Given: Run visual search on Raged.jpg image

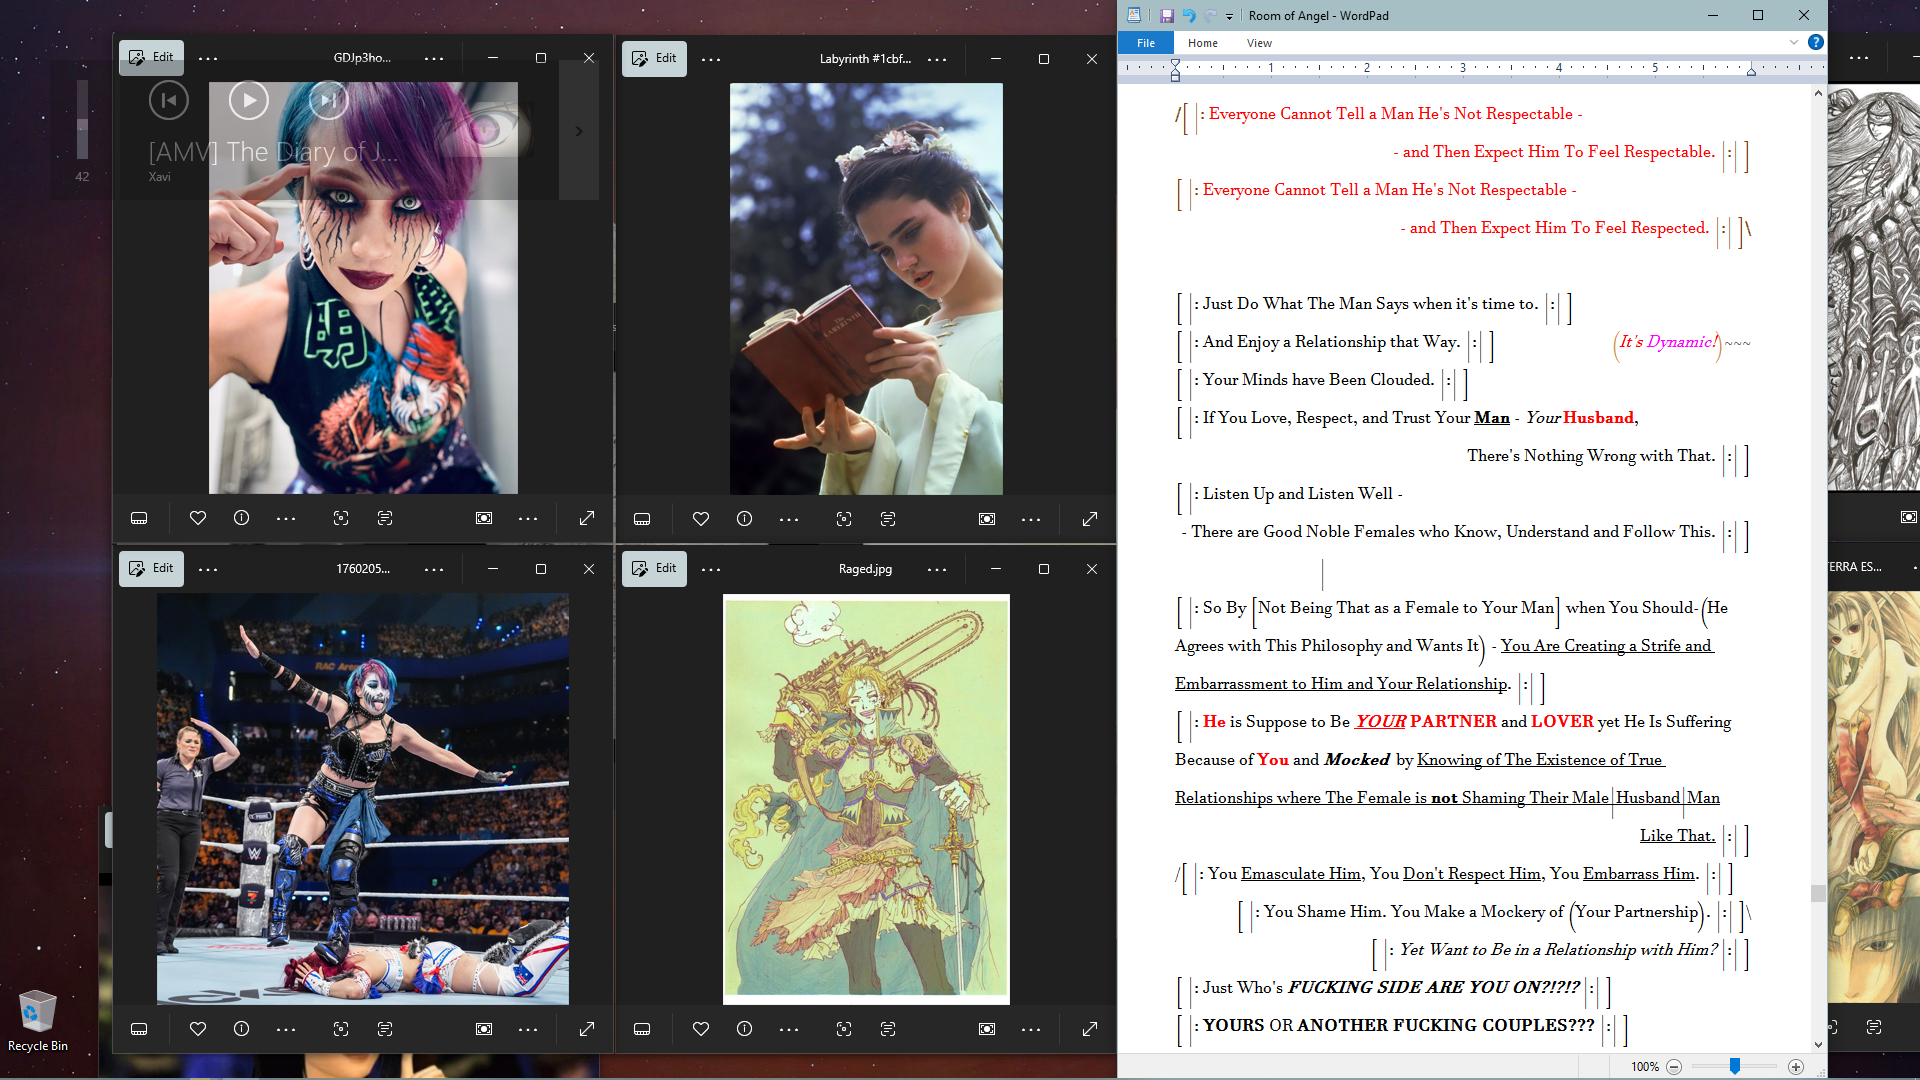Looking at the screenshot, I should coord(844,1029).
